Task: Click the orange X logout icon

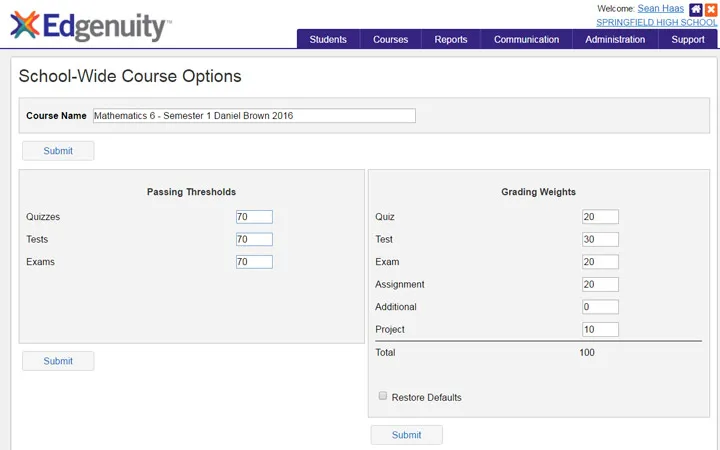Action: (x=711, y=9)
